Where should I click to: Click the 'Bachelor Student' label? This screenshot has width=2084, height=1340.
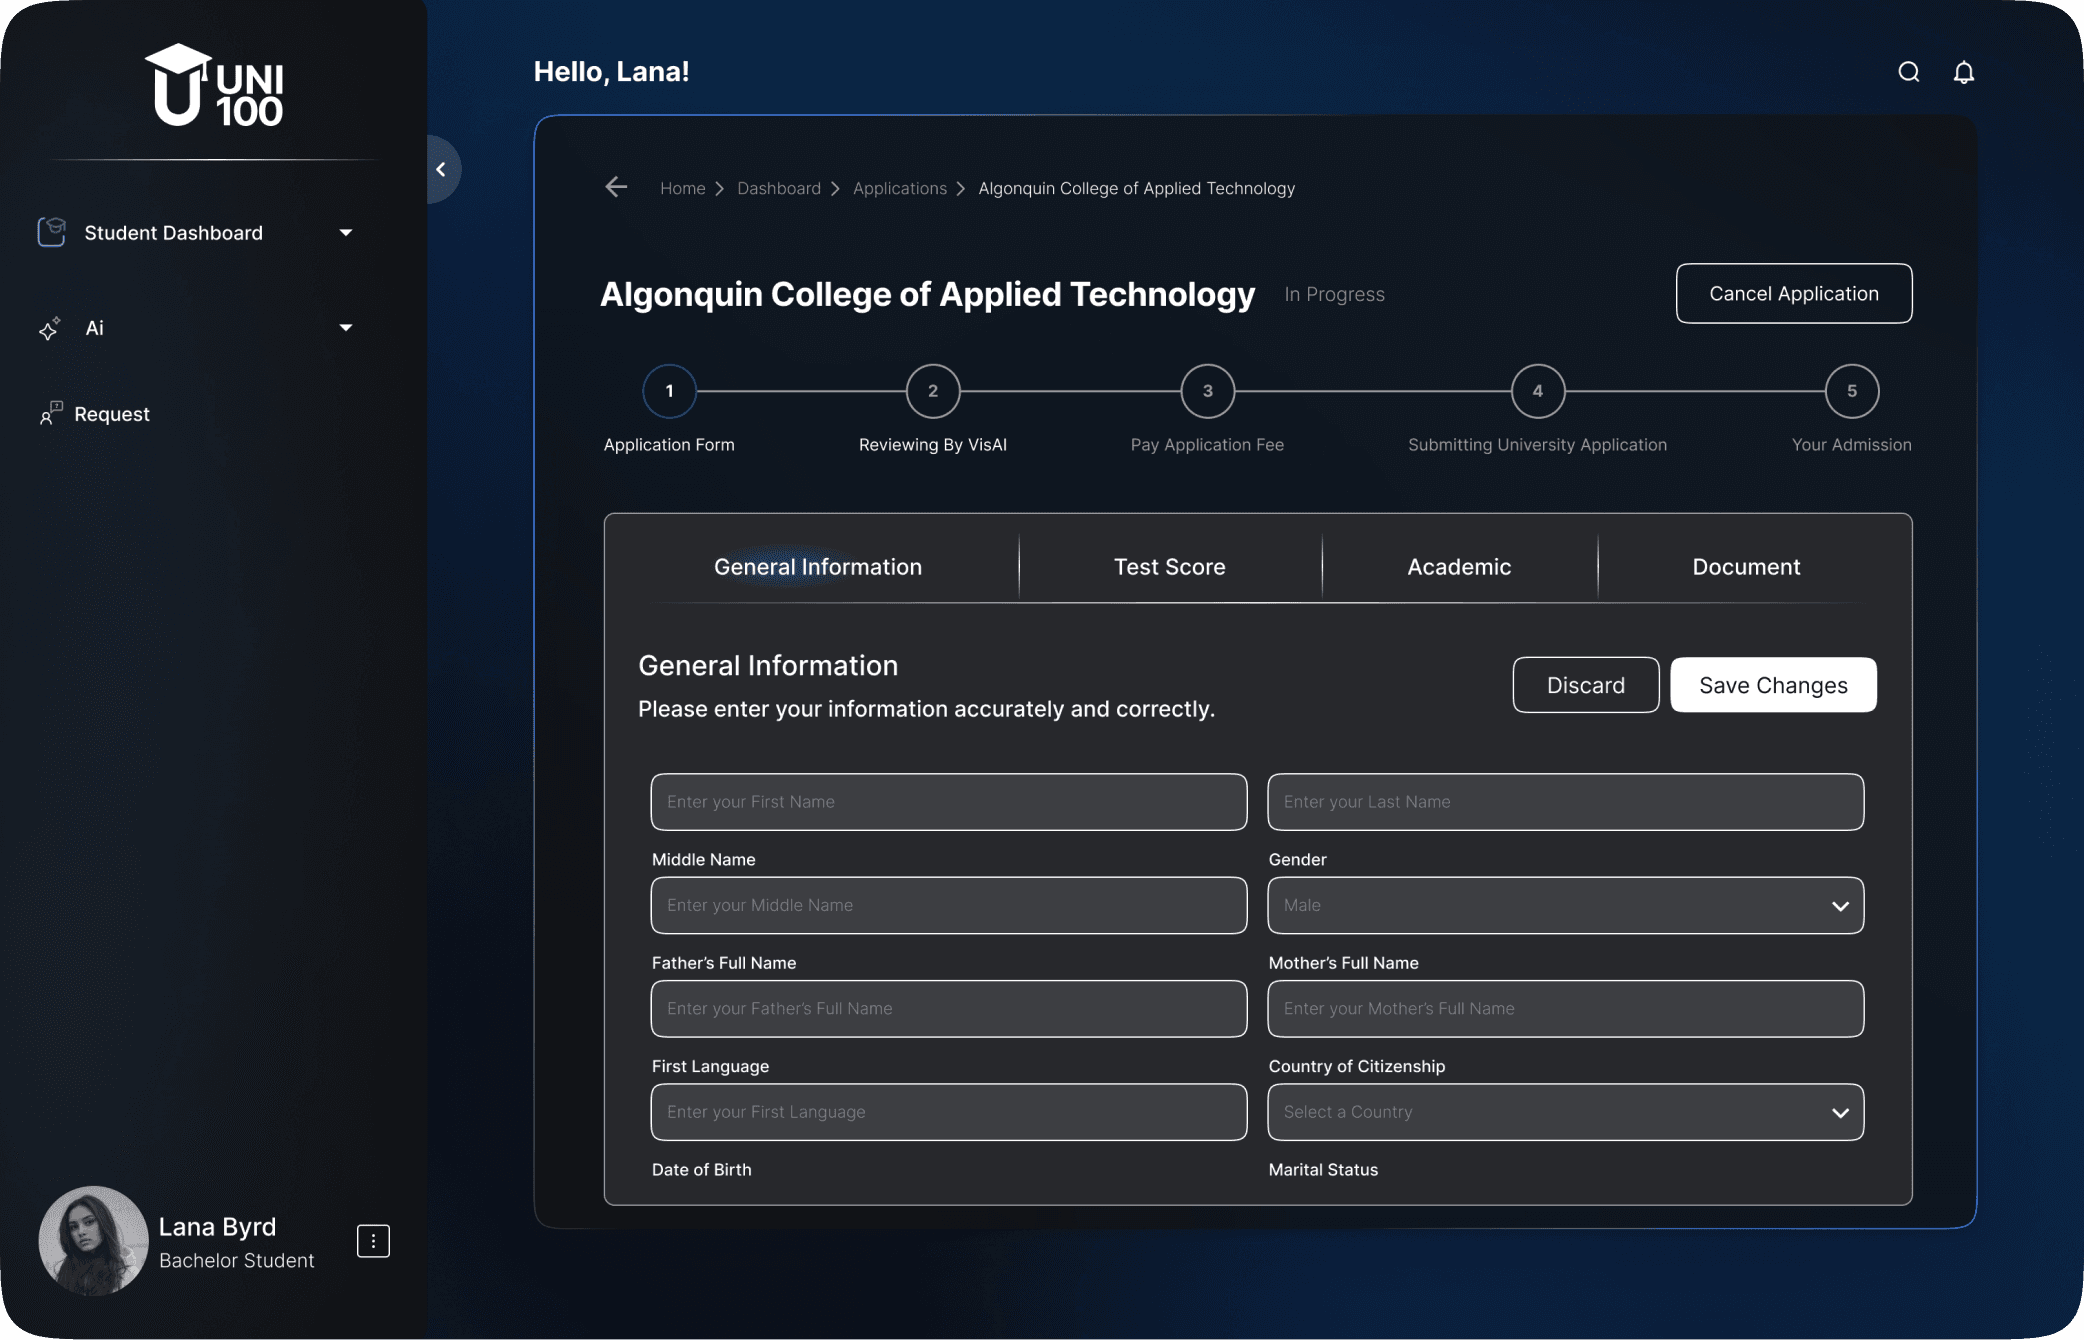click(236, 1260)
